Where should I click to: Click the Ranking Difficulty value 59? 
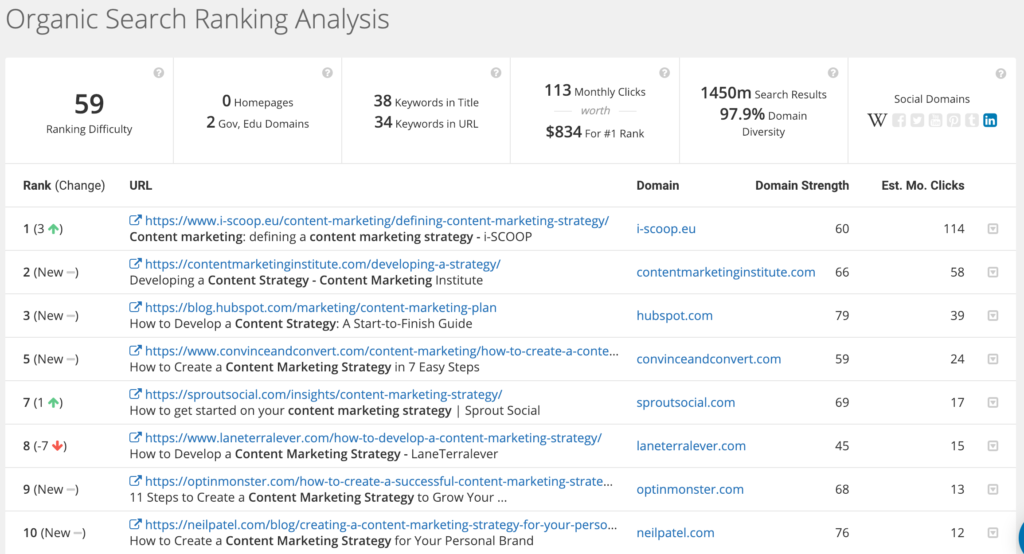(89, 104)
